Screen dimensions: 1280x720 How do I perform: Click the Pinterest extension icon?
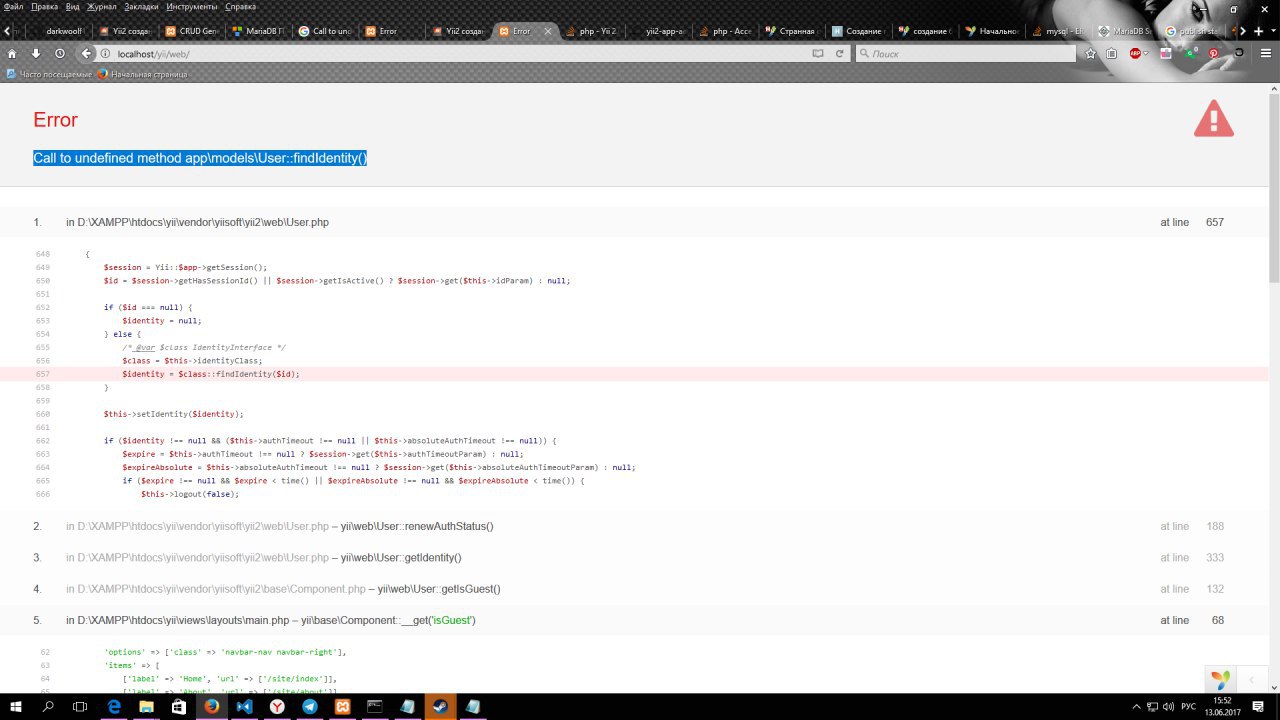click(1214, 53)
